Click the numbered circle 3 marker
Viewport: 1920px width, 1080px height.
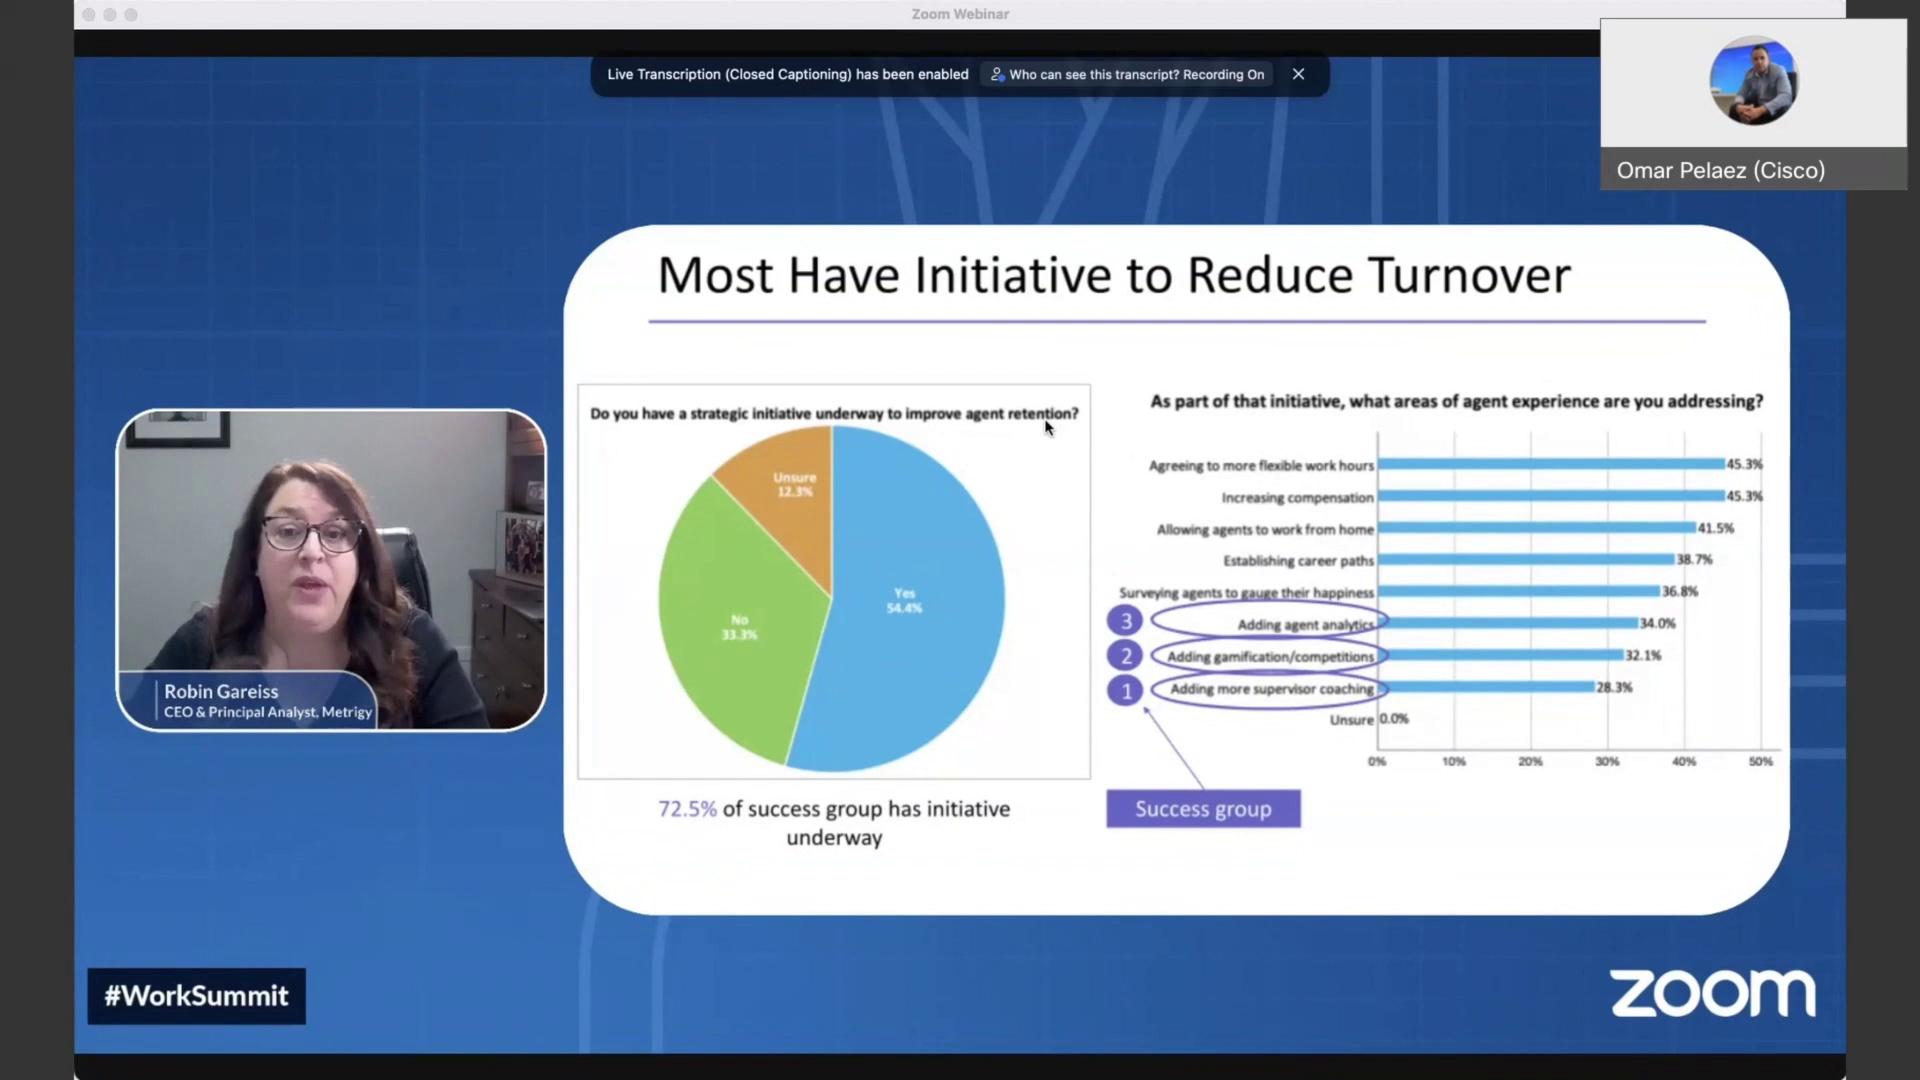1125,621
